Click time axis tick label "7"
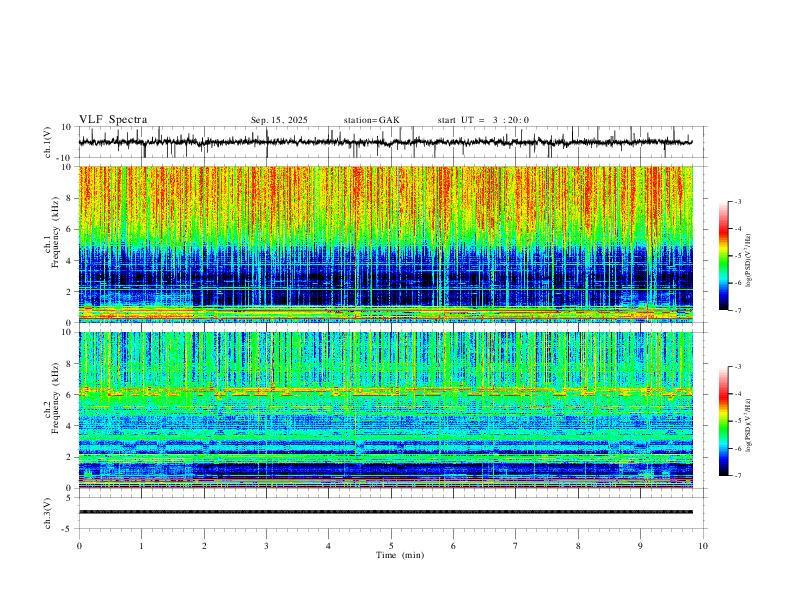Image resolution: width=792 pixels, height=612 pixels. [516, 546]
